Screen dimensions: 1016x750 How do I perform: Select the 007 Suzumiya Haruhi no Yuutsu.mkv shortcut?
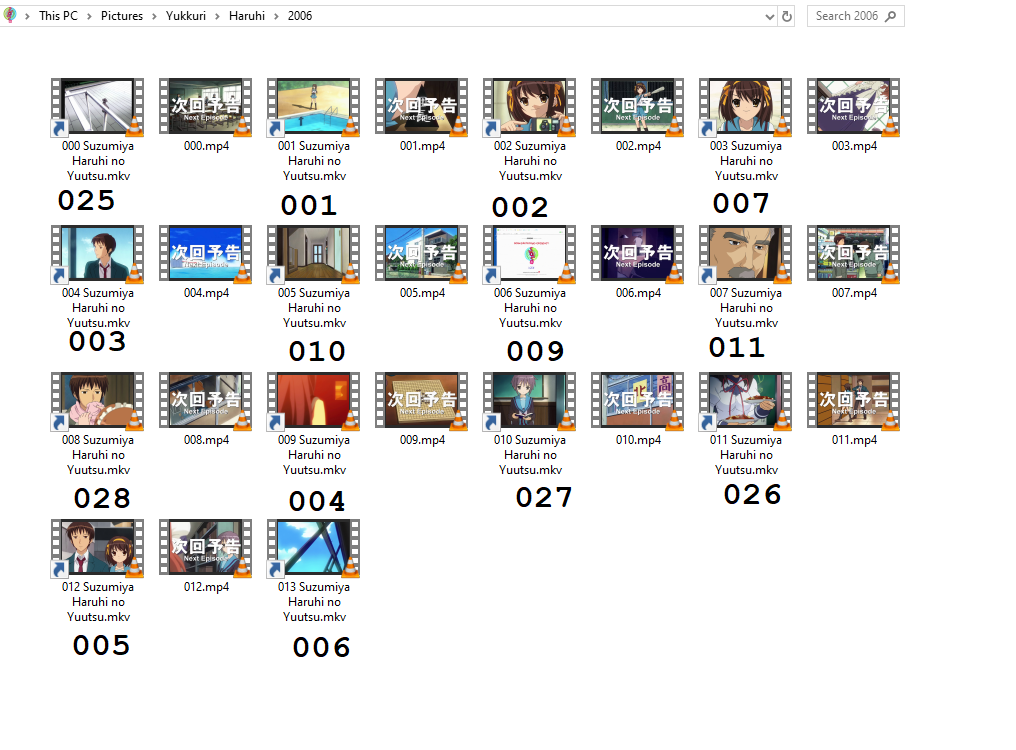click(x=746, y=254)
